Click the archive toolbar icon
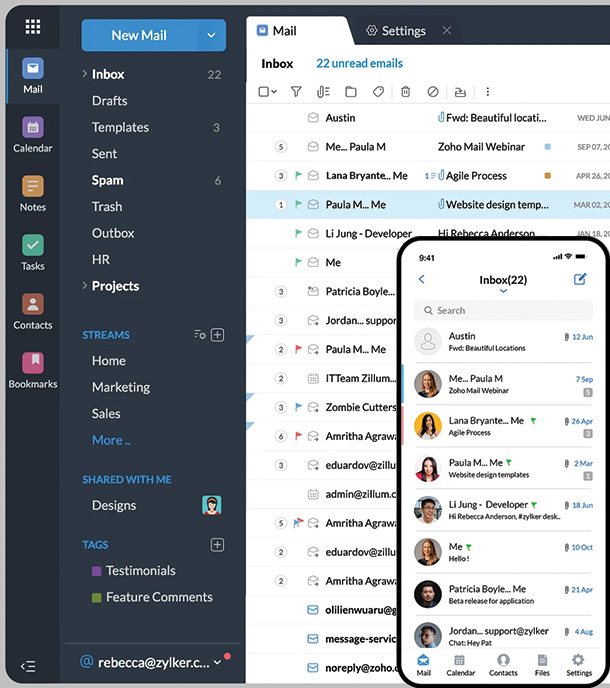 pos(460,92)
